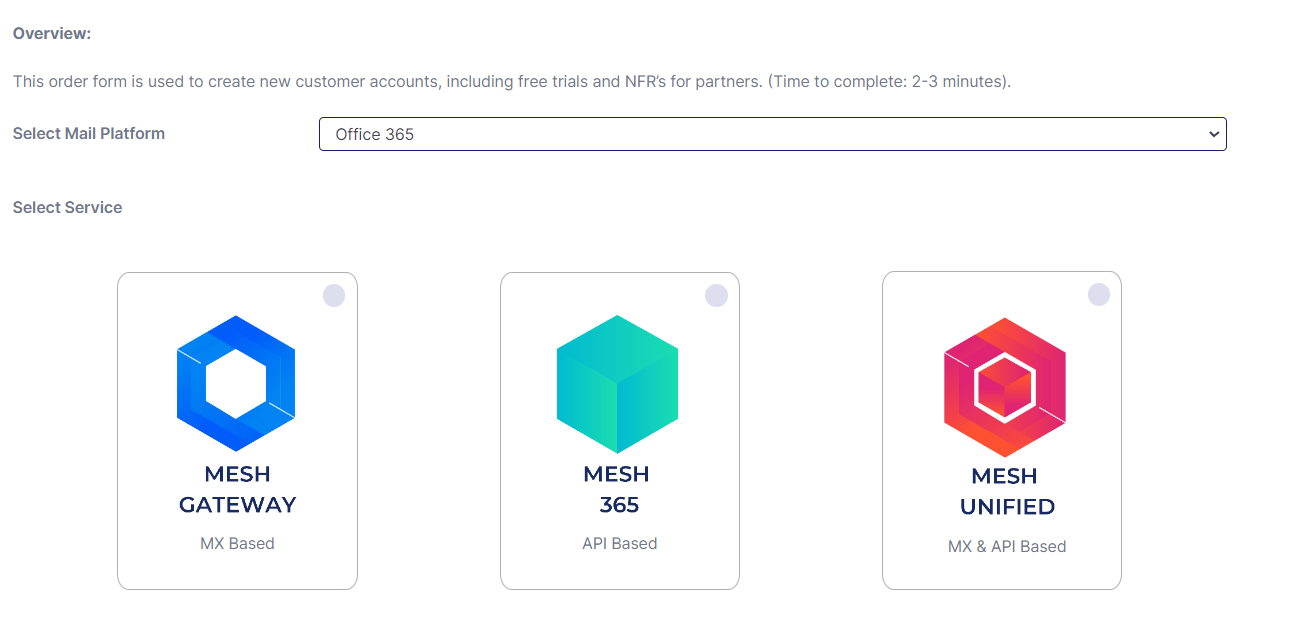Choose the Mesh Unified radio circle

coord(1098,295)
